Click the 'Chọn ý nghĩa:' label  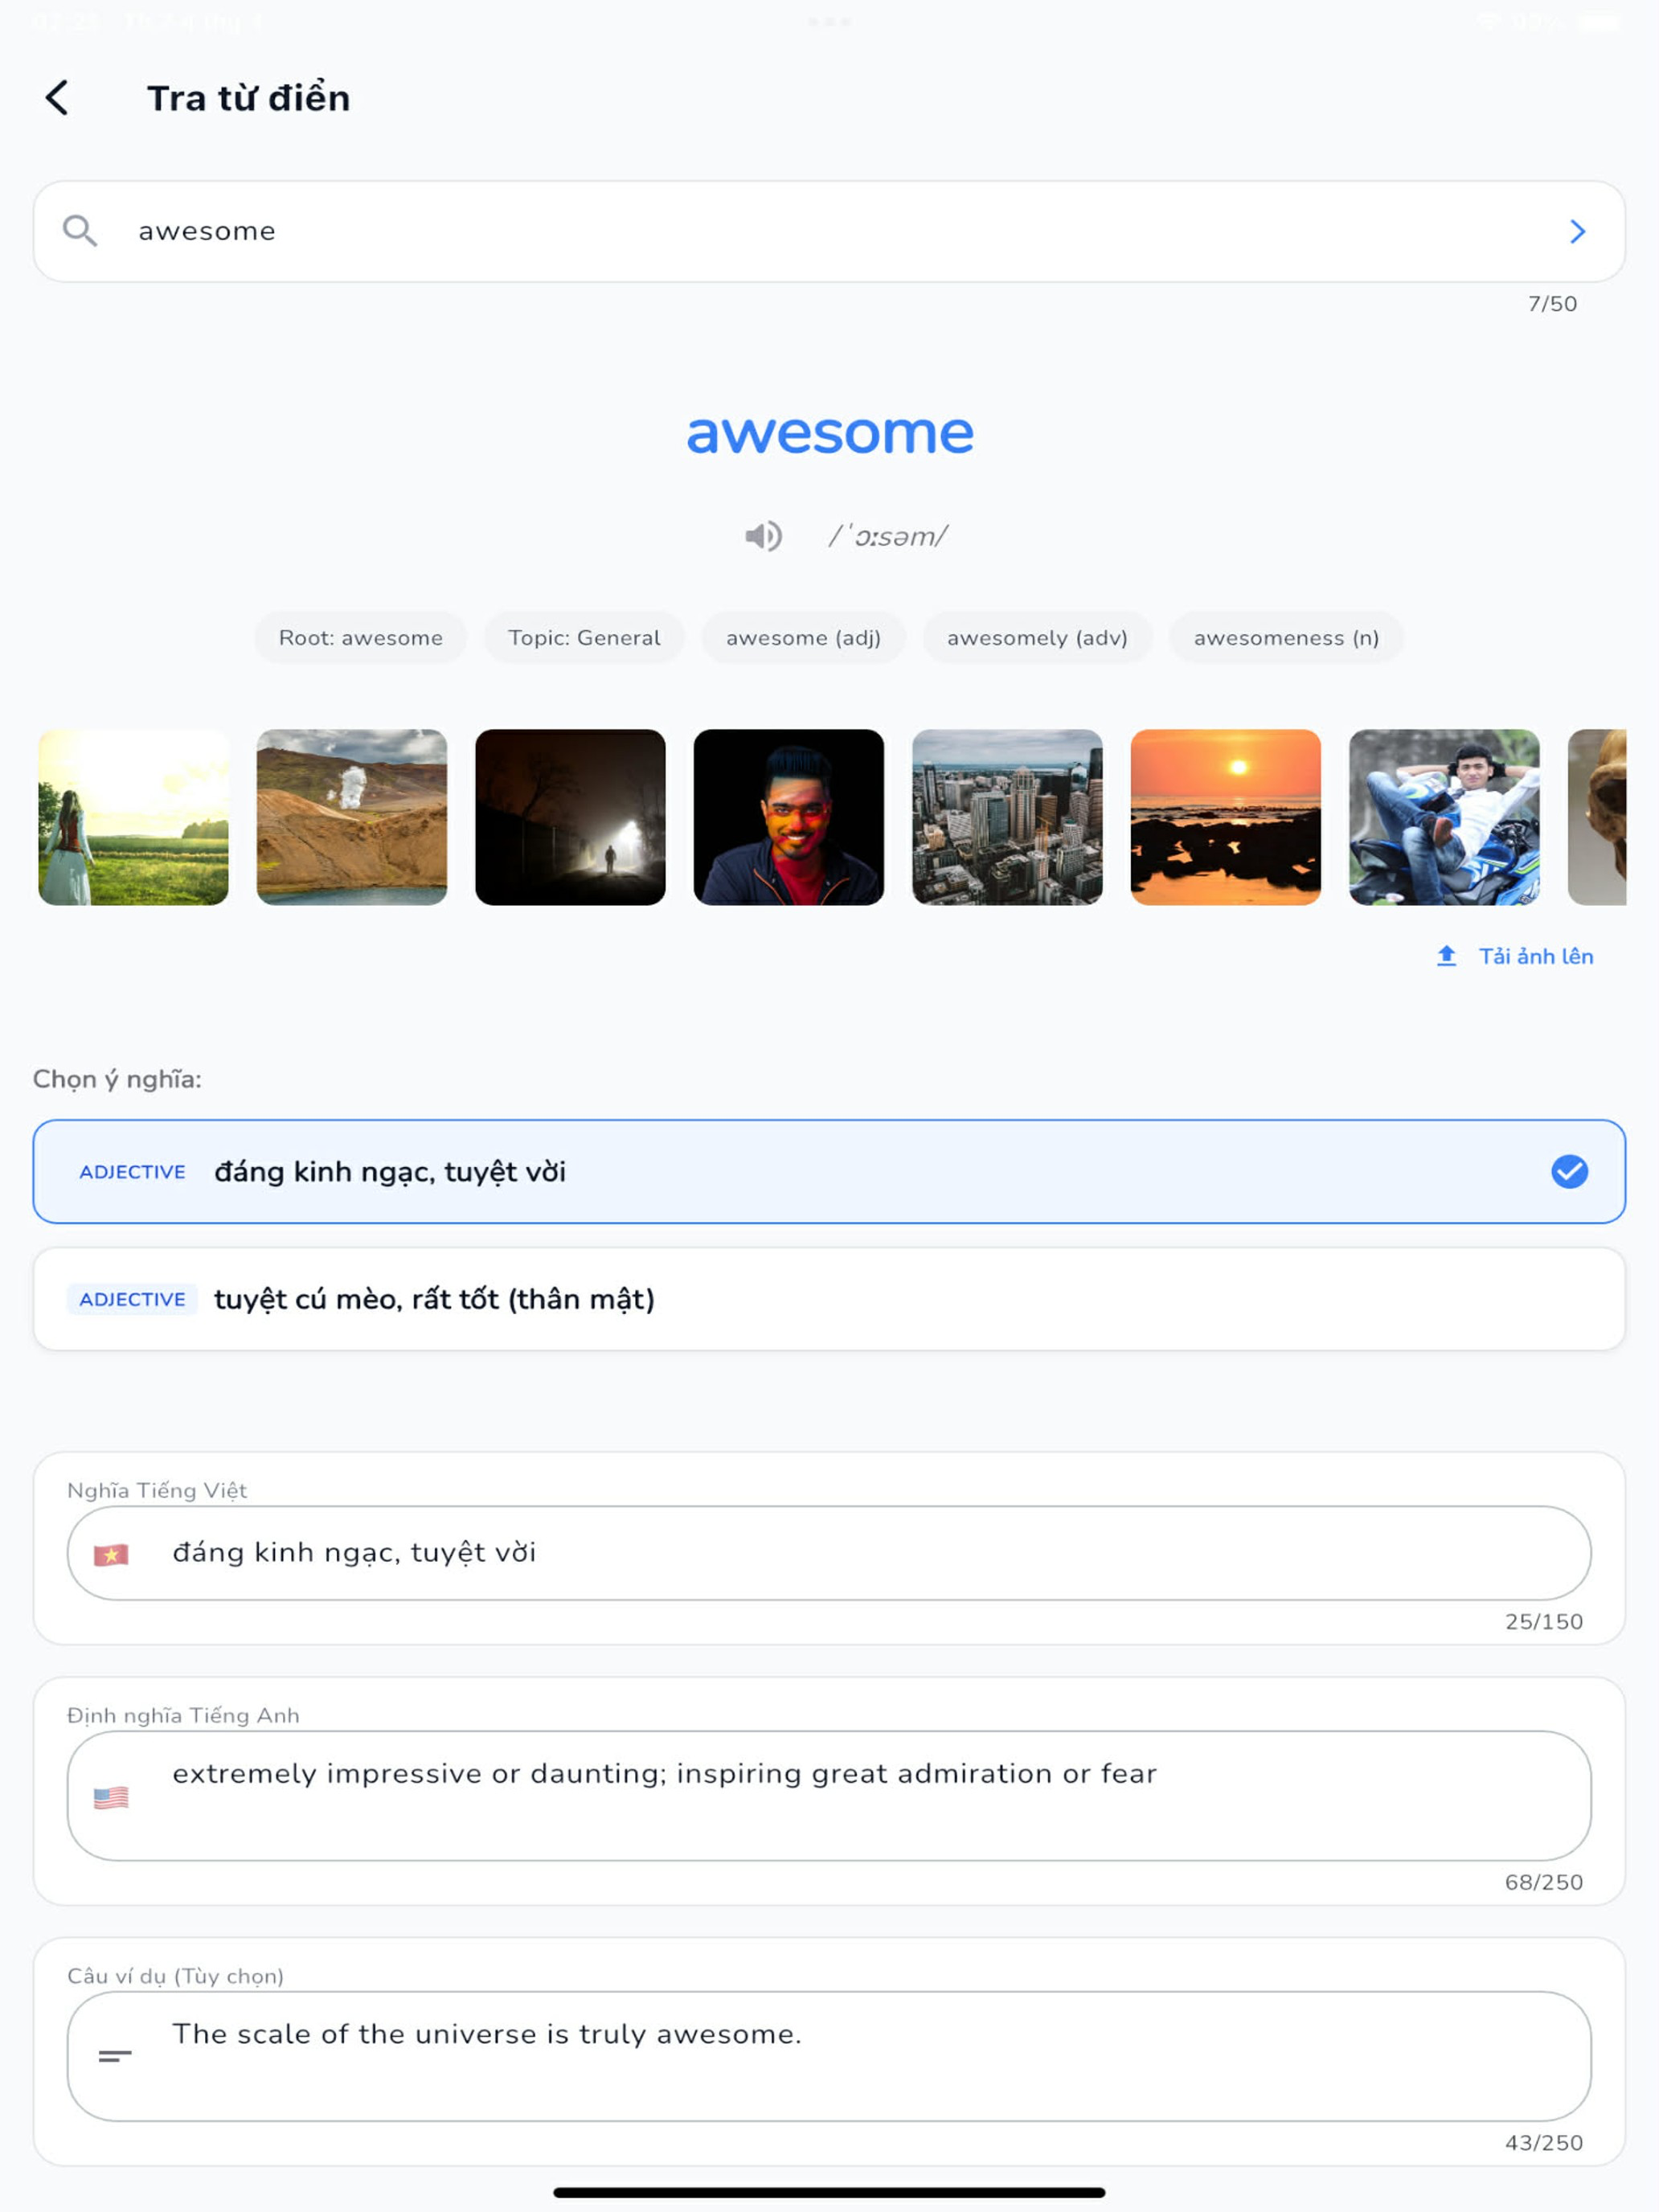point(117,1079)
